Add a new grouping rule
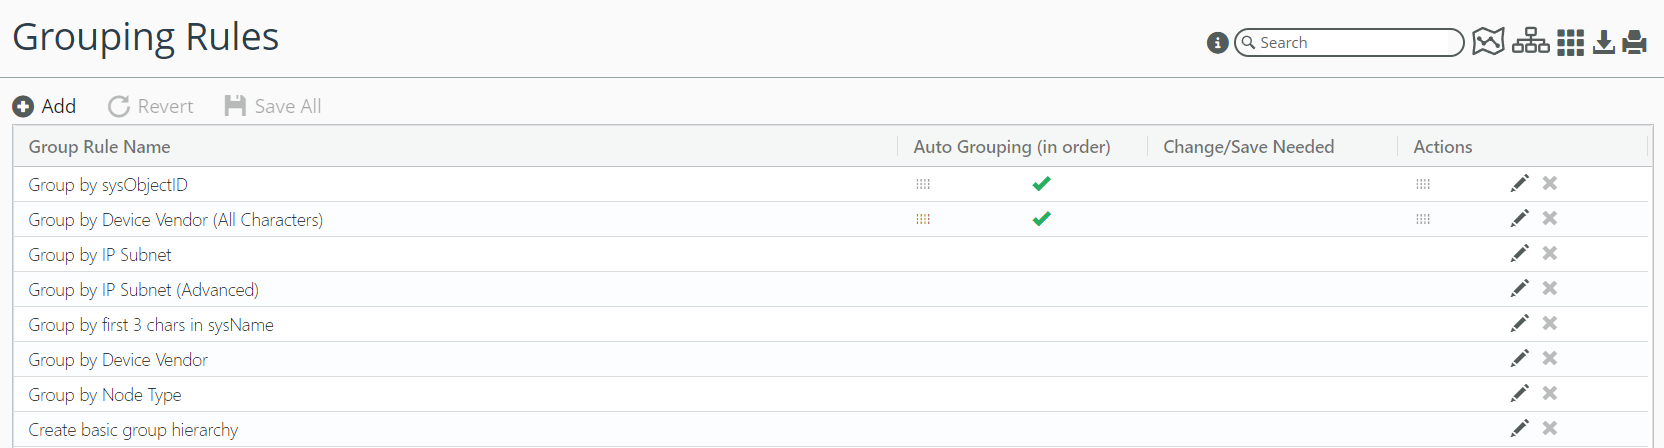 tap(44, 106)
